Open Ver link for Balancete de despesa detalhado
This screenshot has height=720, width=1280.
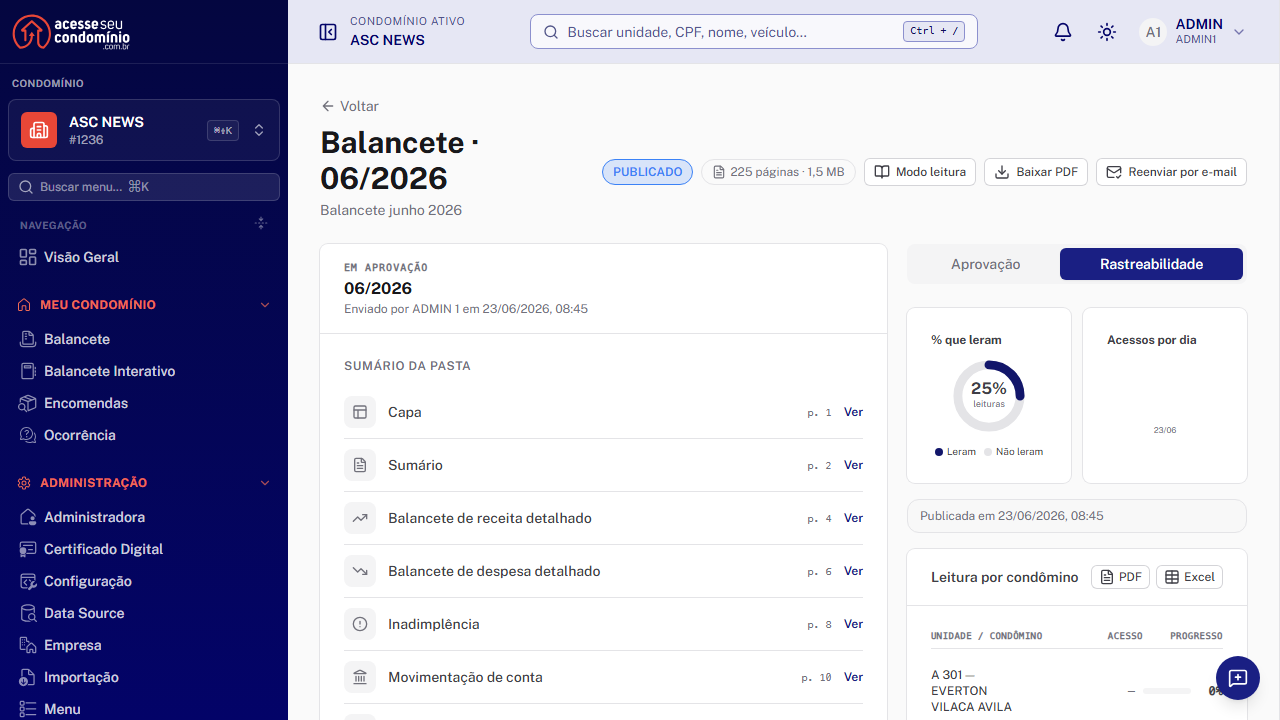[853, 571]
